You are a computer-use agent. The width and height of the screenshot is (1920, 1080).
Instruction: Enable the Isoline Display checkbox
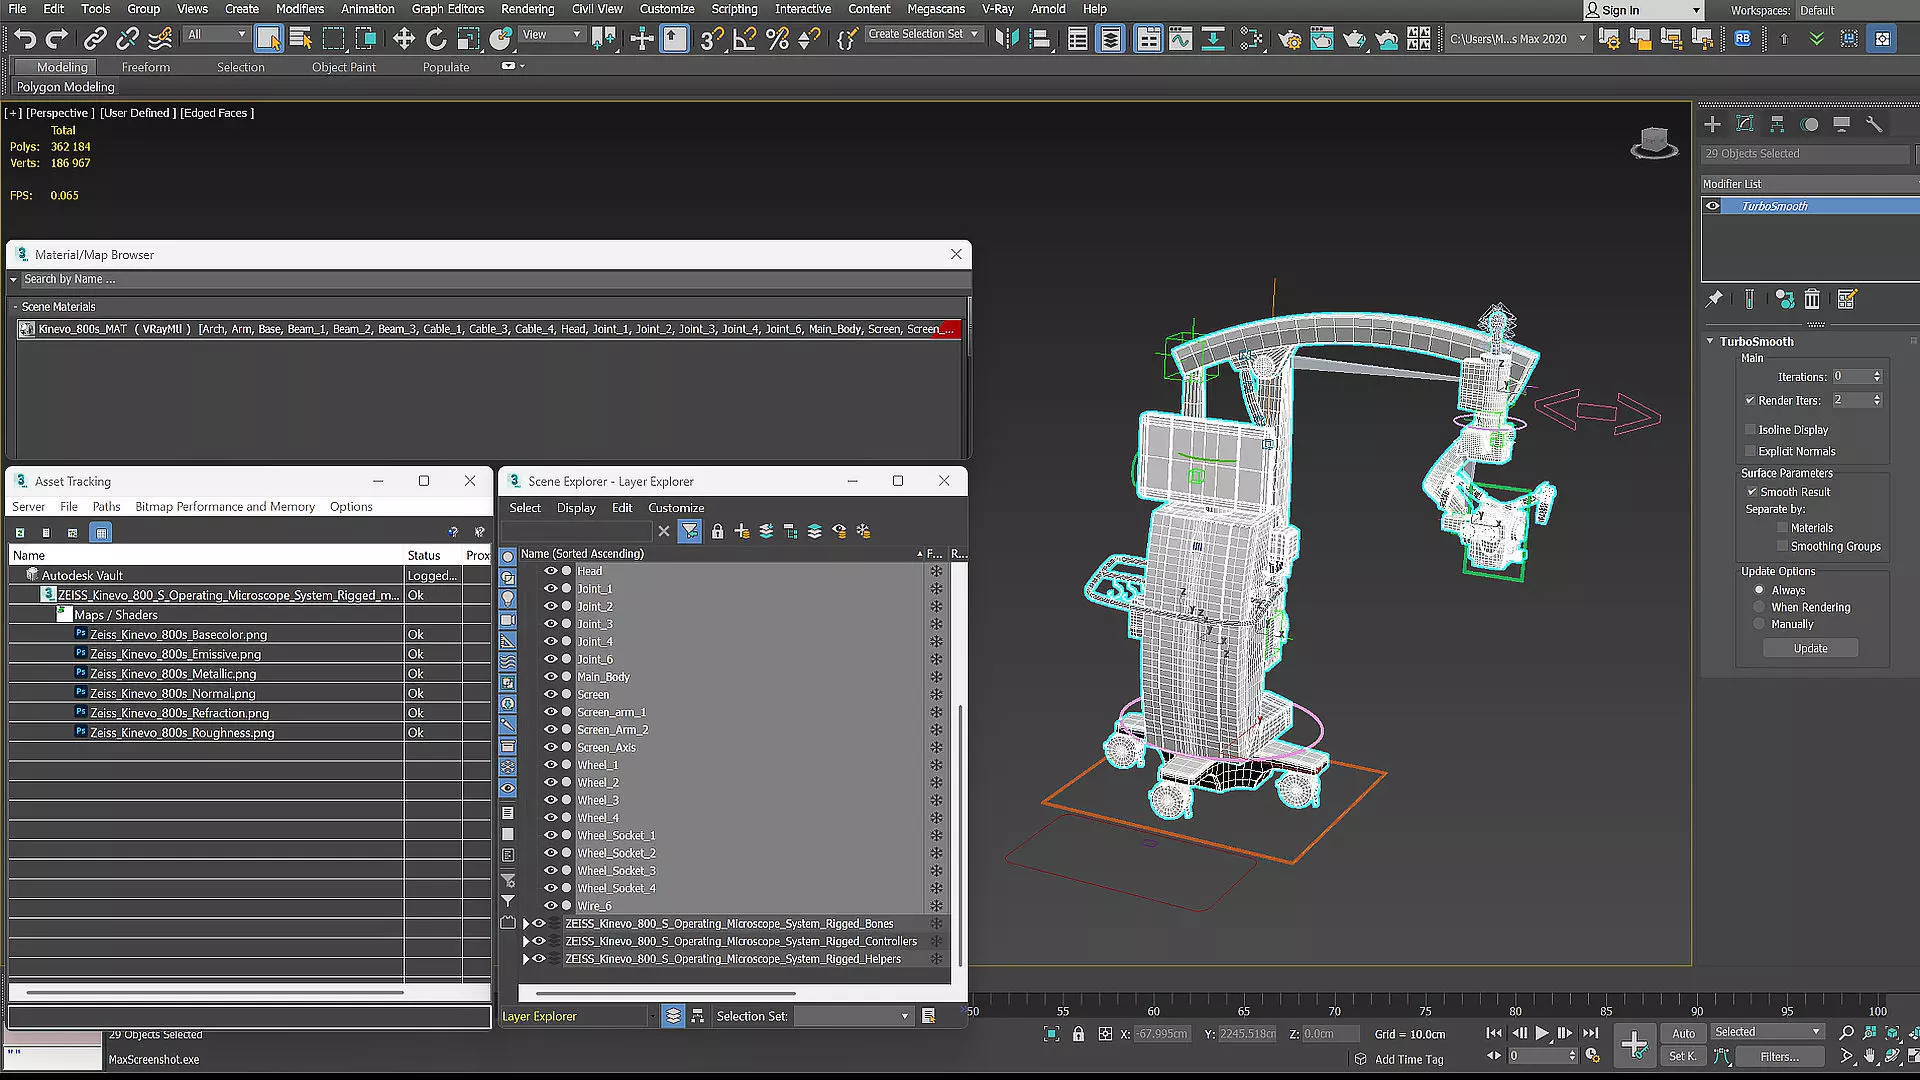(x=1751, y=430)
